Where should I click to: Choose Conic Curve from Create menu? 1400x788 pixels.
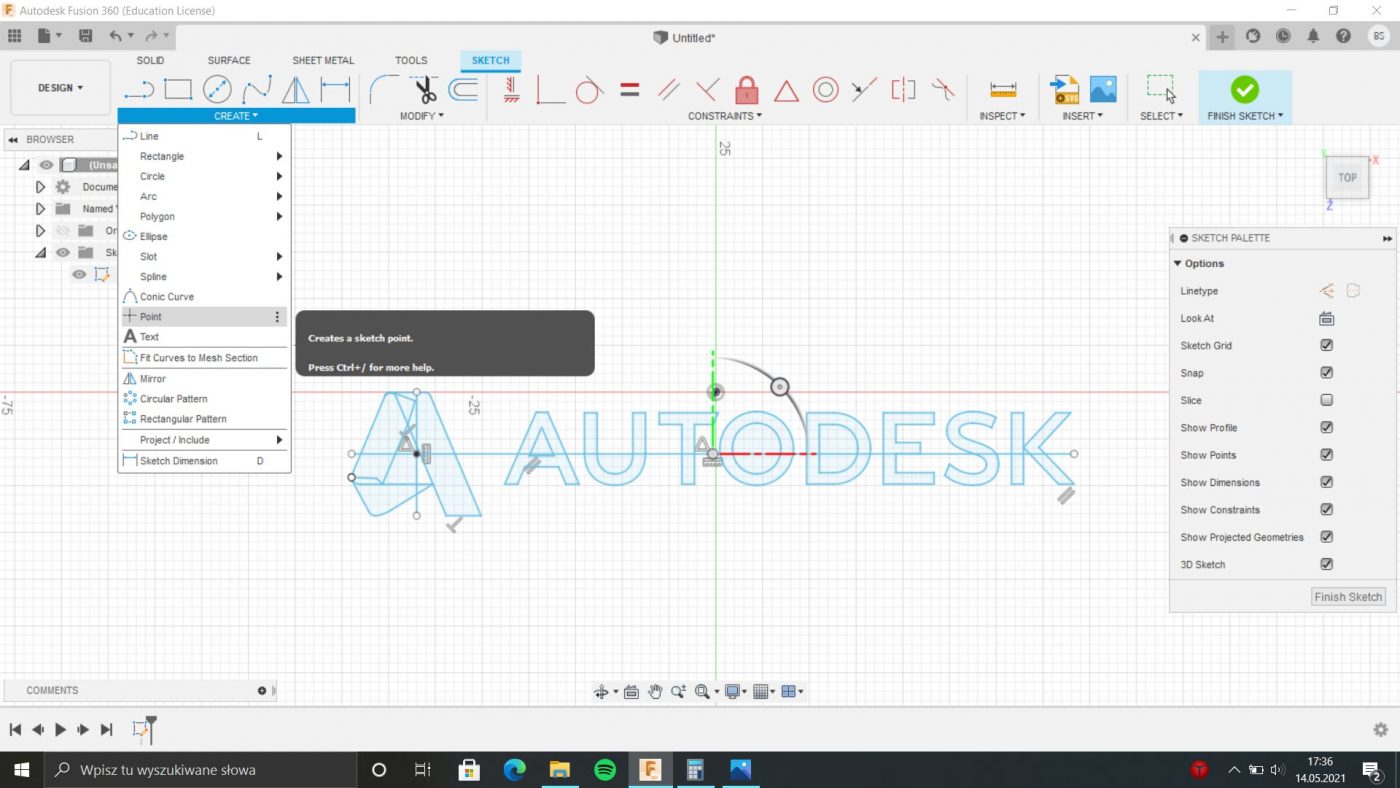click(x=167, y=297)
